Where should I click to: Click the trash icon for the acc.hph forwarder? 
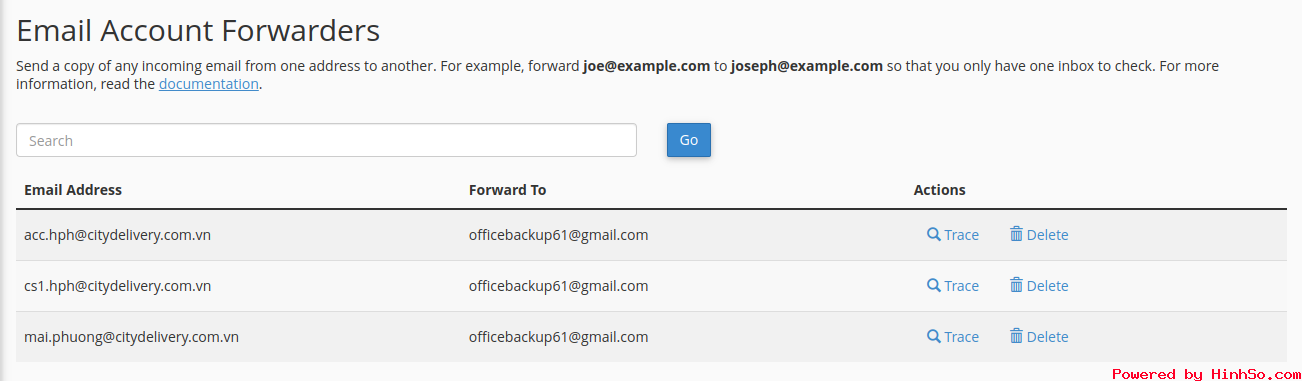point(1016,234)
